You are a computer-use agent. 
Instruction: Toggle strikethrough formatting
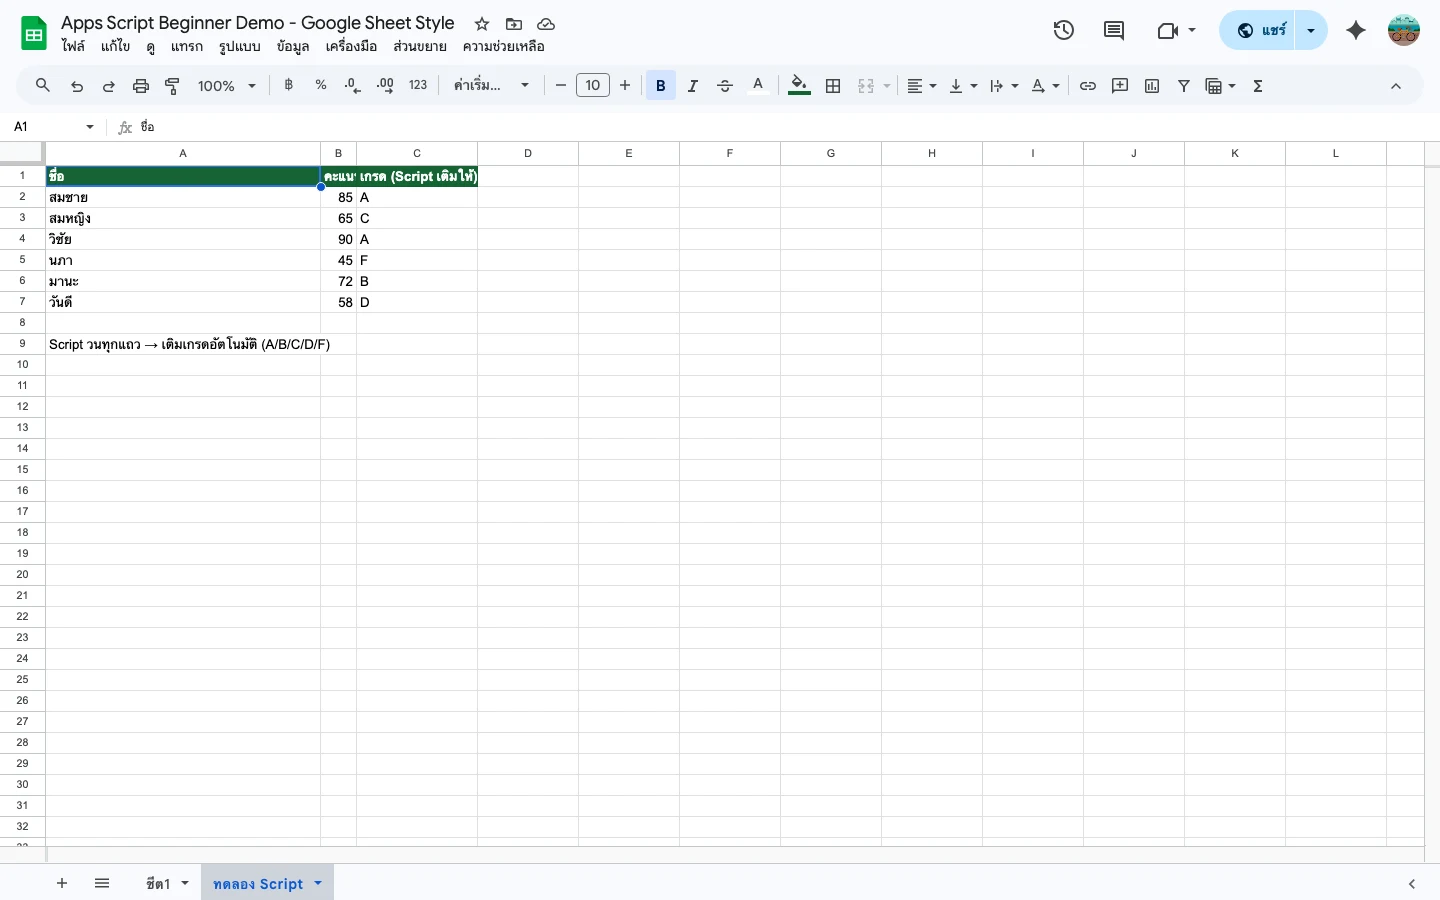pyautogui.click(x=725, y=86)
